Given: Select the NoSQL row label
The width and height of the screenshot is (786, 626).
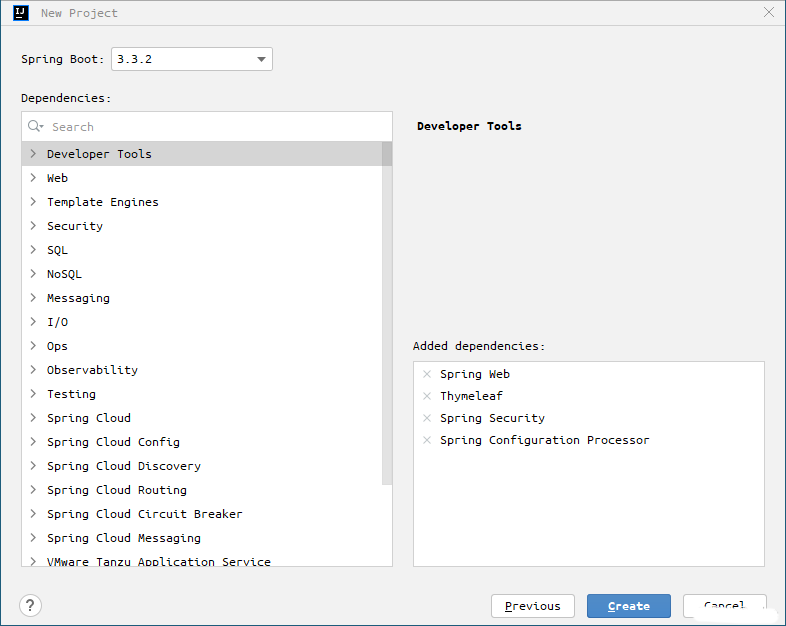Looking at the screenshot, I should 64,274.
